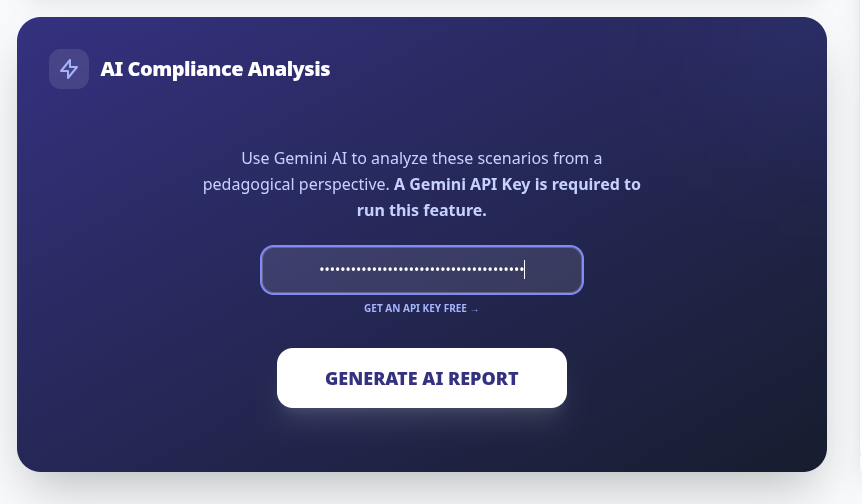
Task: Select the AI Compliance Analysis heading
Action: [x=215, y=69]
